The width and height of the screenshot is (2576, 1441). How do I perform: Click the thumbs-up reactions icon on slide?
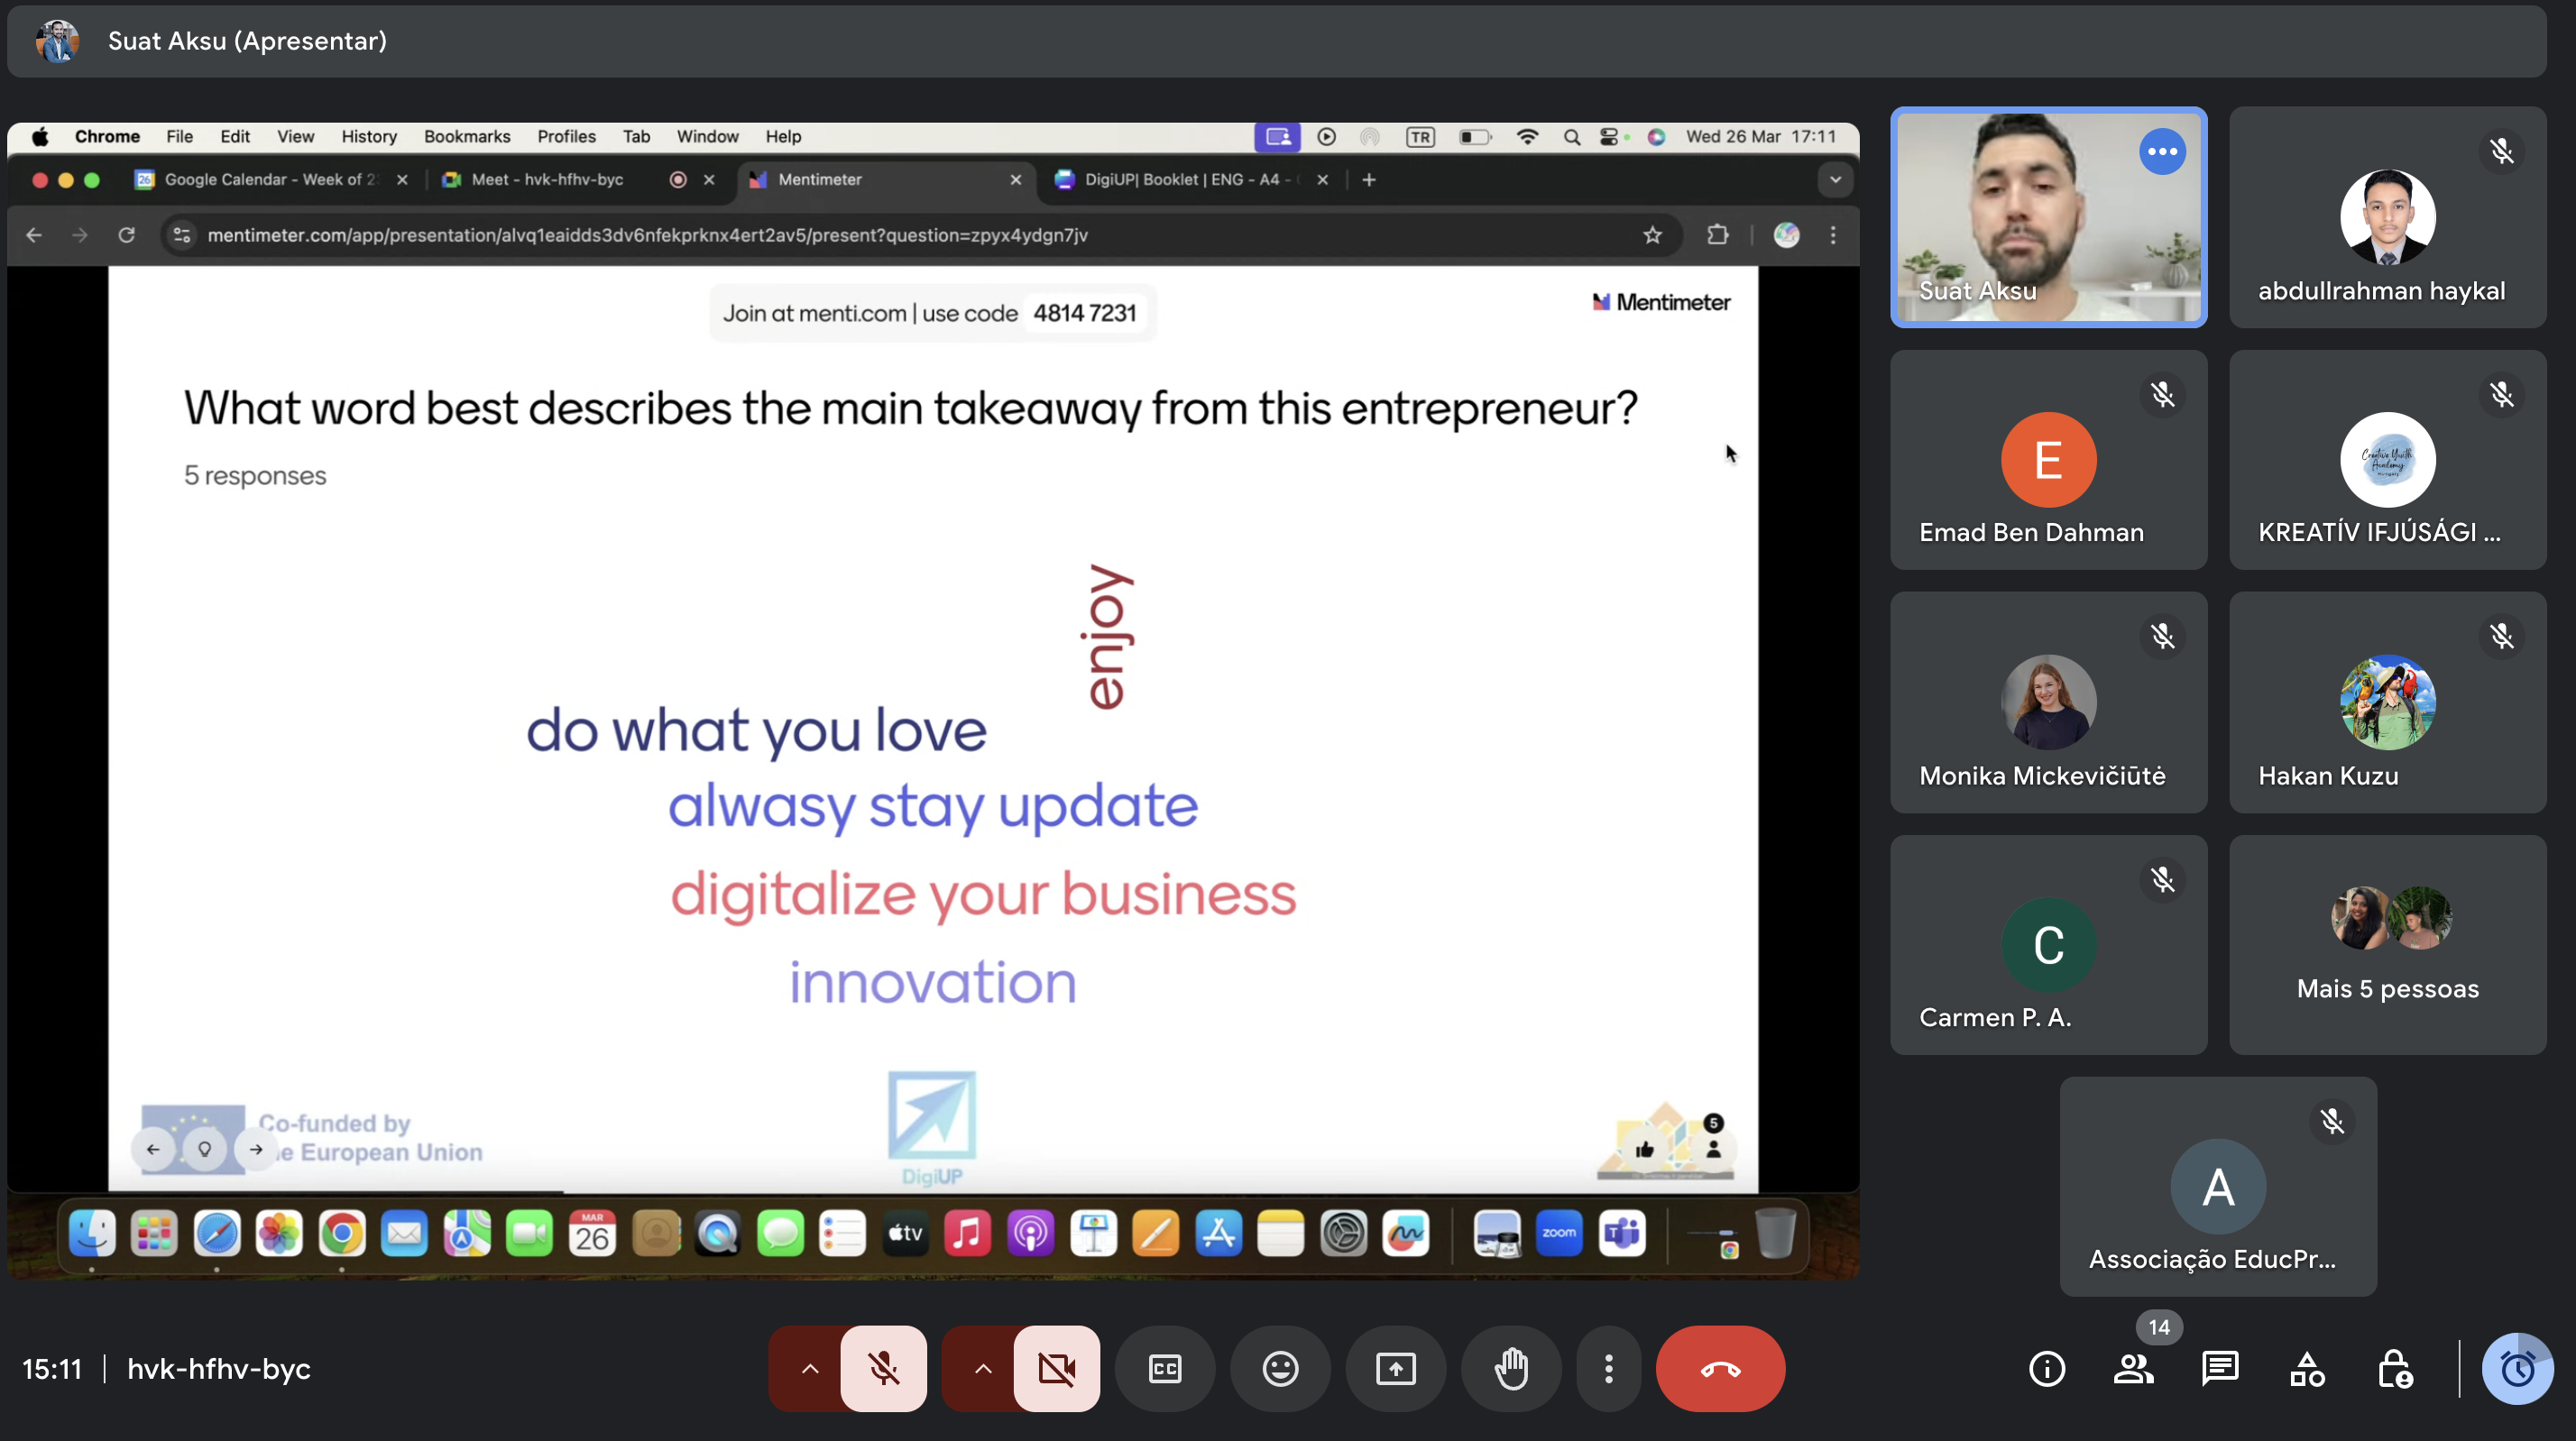click(x=1645, y=1150)
